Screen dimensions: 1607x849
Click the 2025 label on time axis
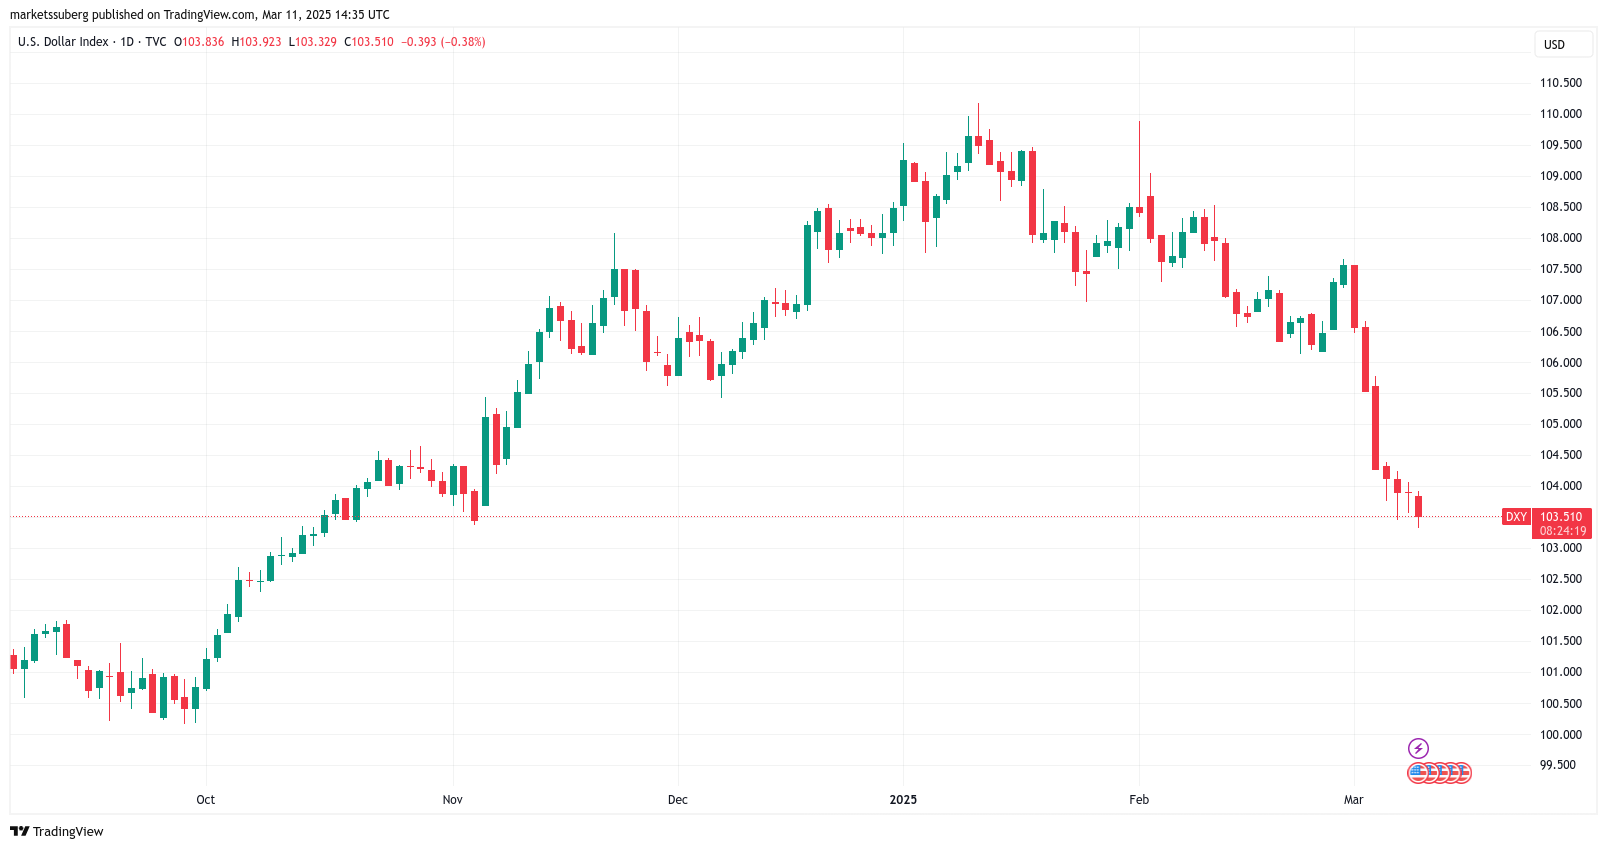click(x=903, y=800)
